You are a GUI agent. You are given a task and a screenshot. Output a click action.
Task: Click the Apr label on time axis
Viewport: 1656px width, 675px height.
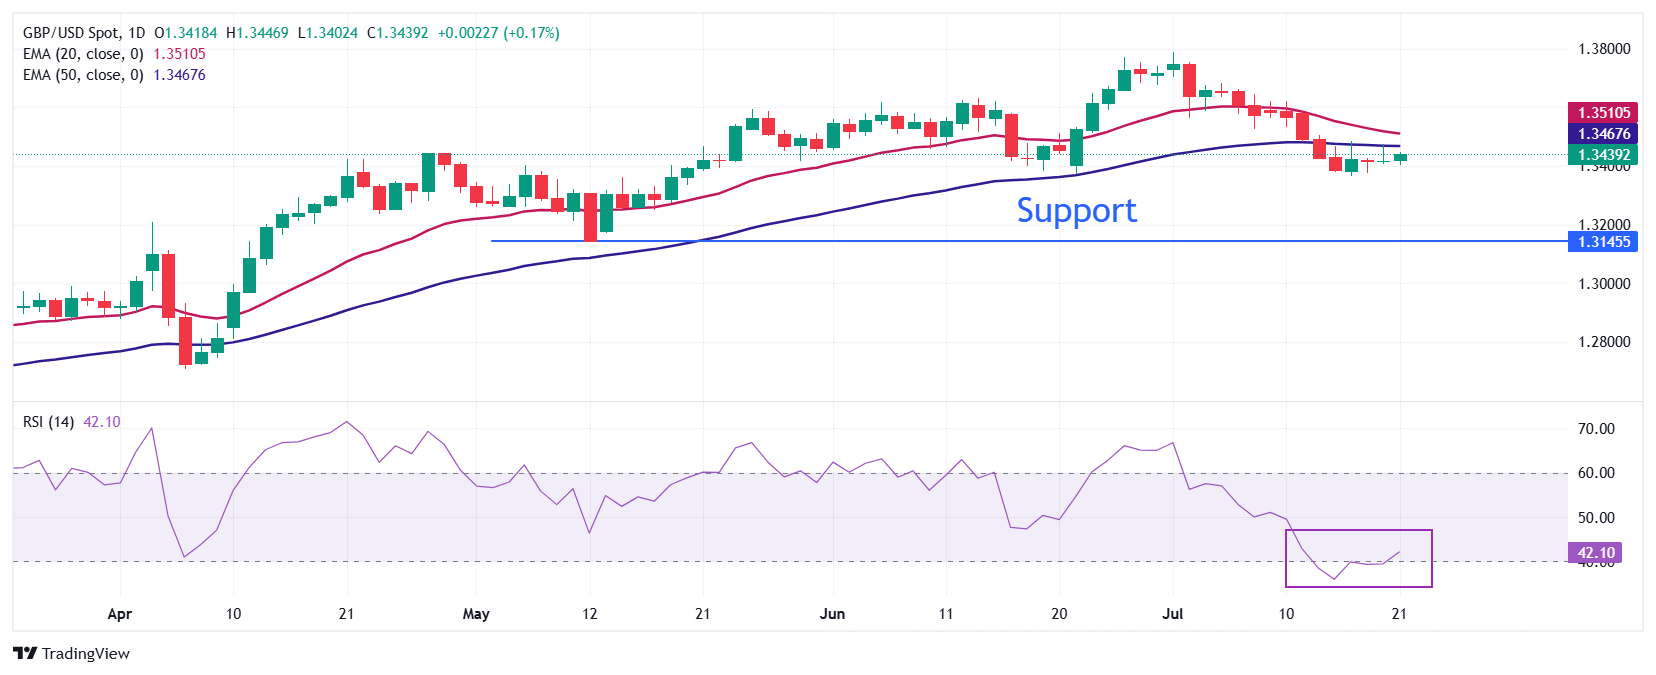tap(119, 614)
